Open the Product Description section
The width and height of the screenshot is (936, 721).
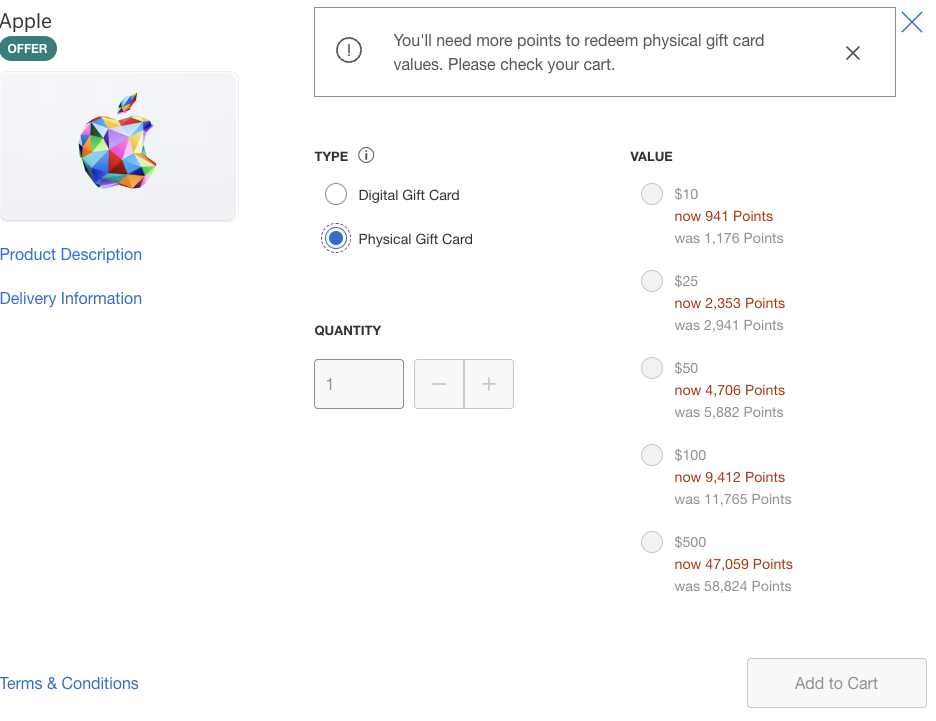71,254
